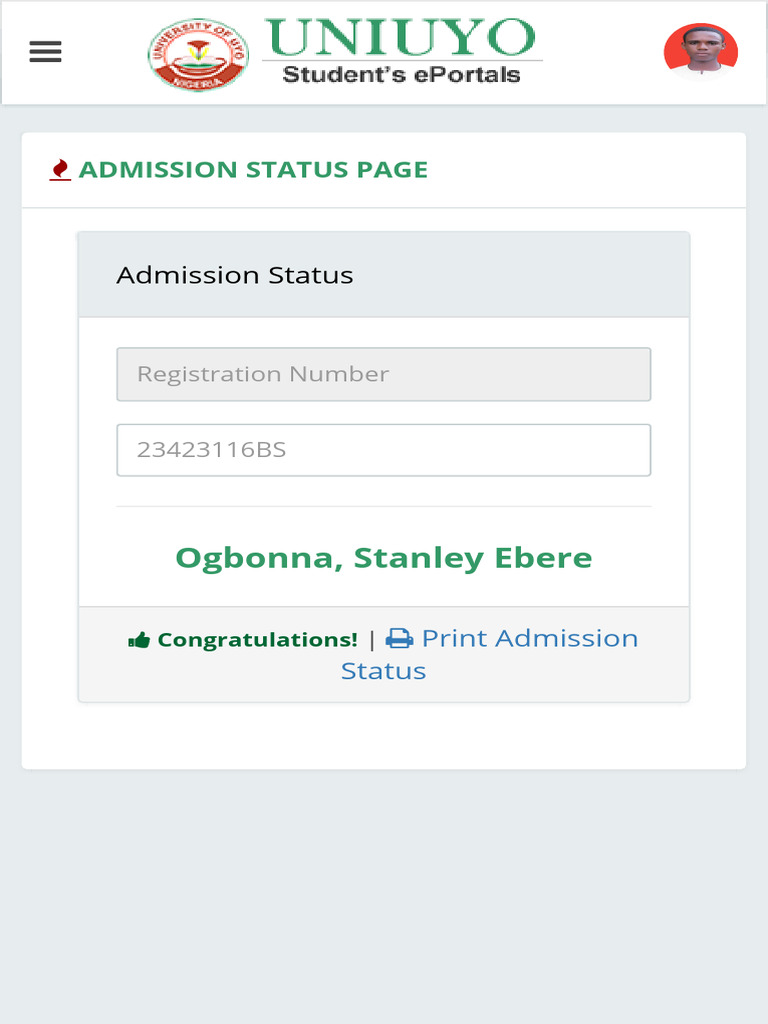Click the Student's ePortals subtitle text
This screenshot has width=768, height=1024.
coord(401,74)
